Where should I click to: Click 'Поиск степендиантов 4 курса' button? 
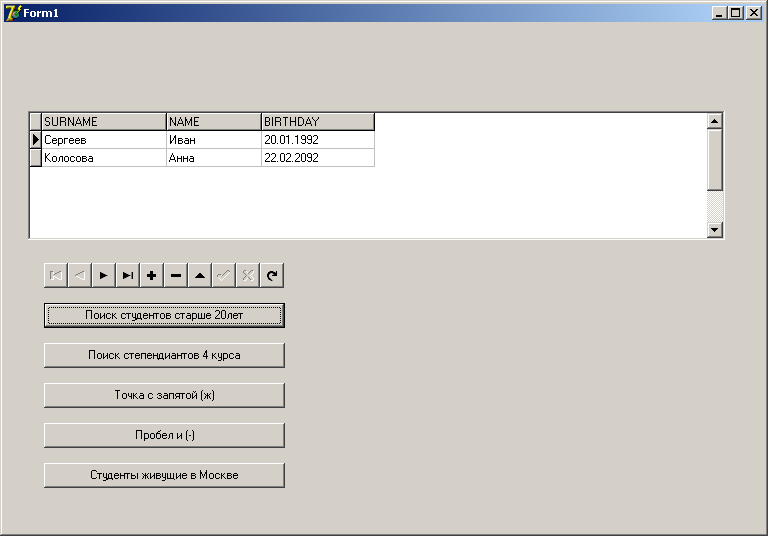tap(164, 355)
